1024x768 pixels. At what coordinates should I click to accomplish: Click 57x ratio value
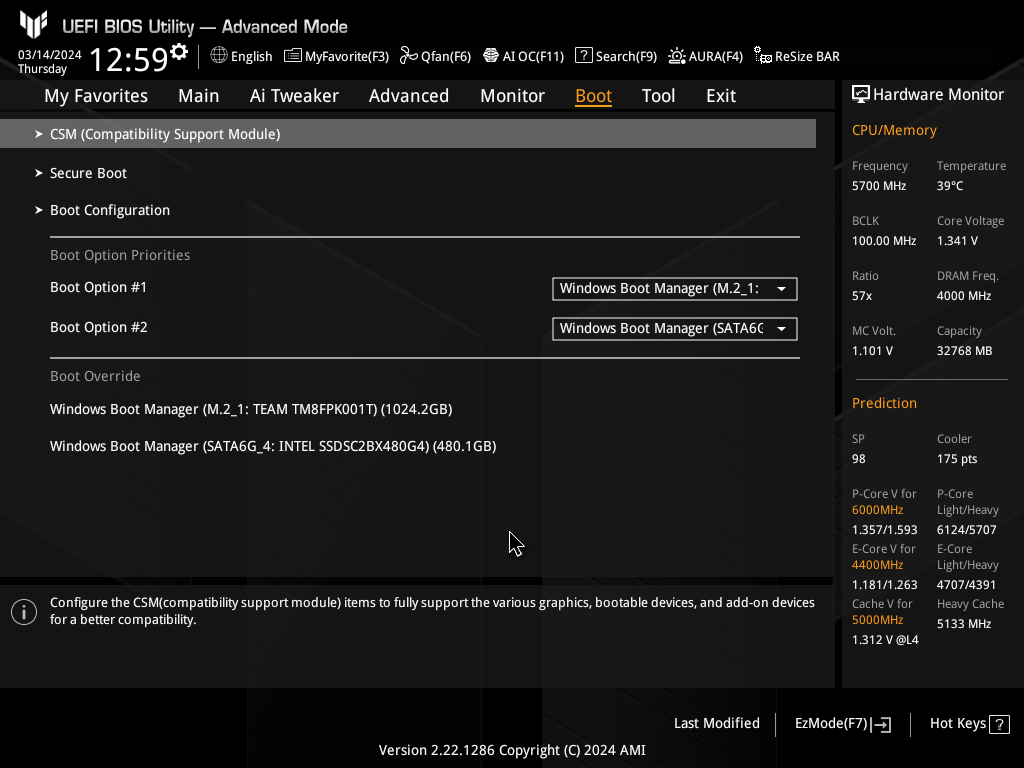(862, 296)
